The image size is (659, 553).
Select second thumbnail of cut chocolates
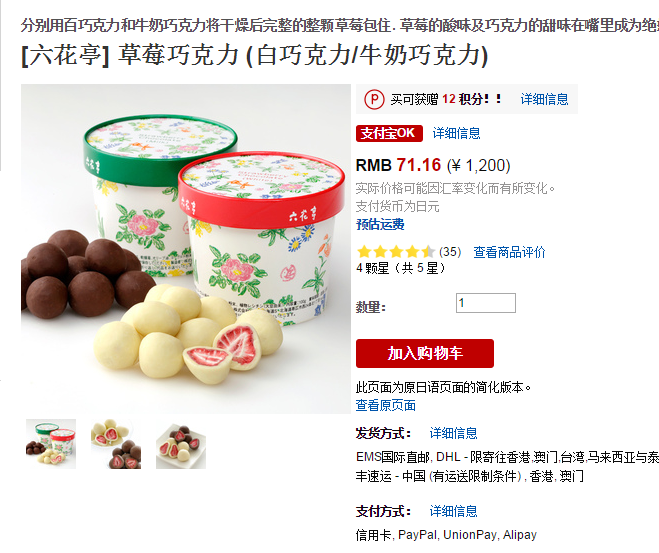(x=116, y=444)
